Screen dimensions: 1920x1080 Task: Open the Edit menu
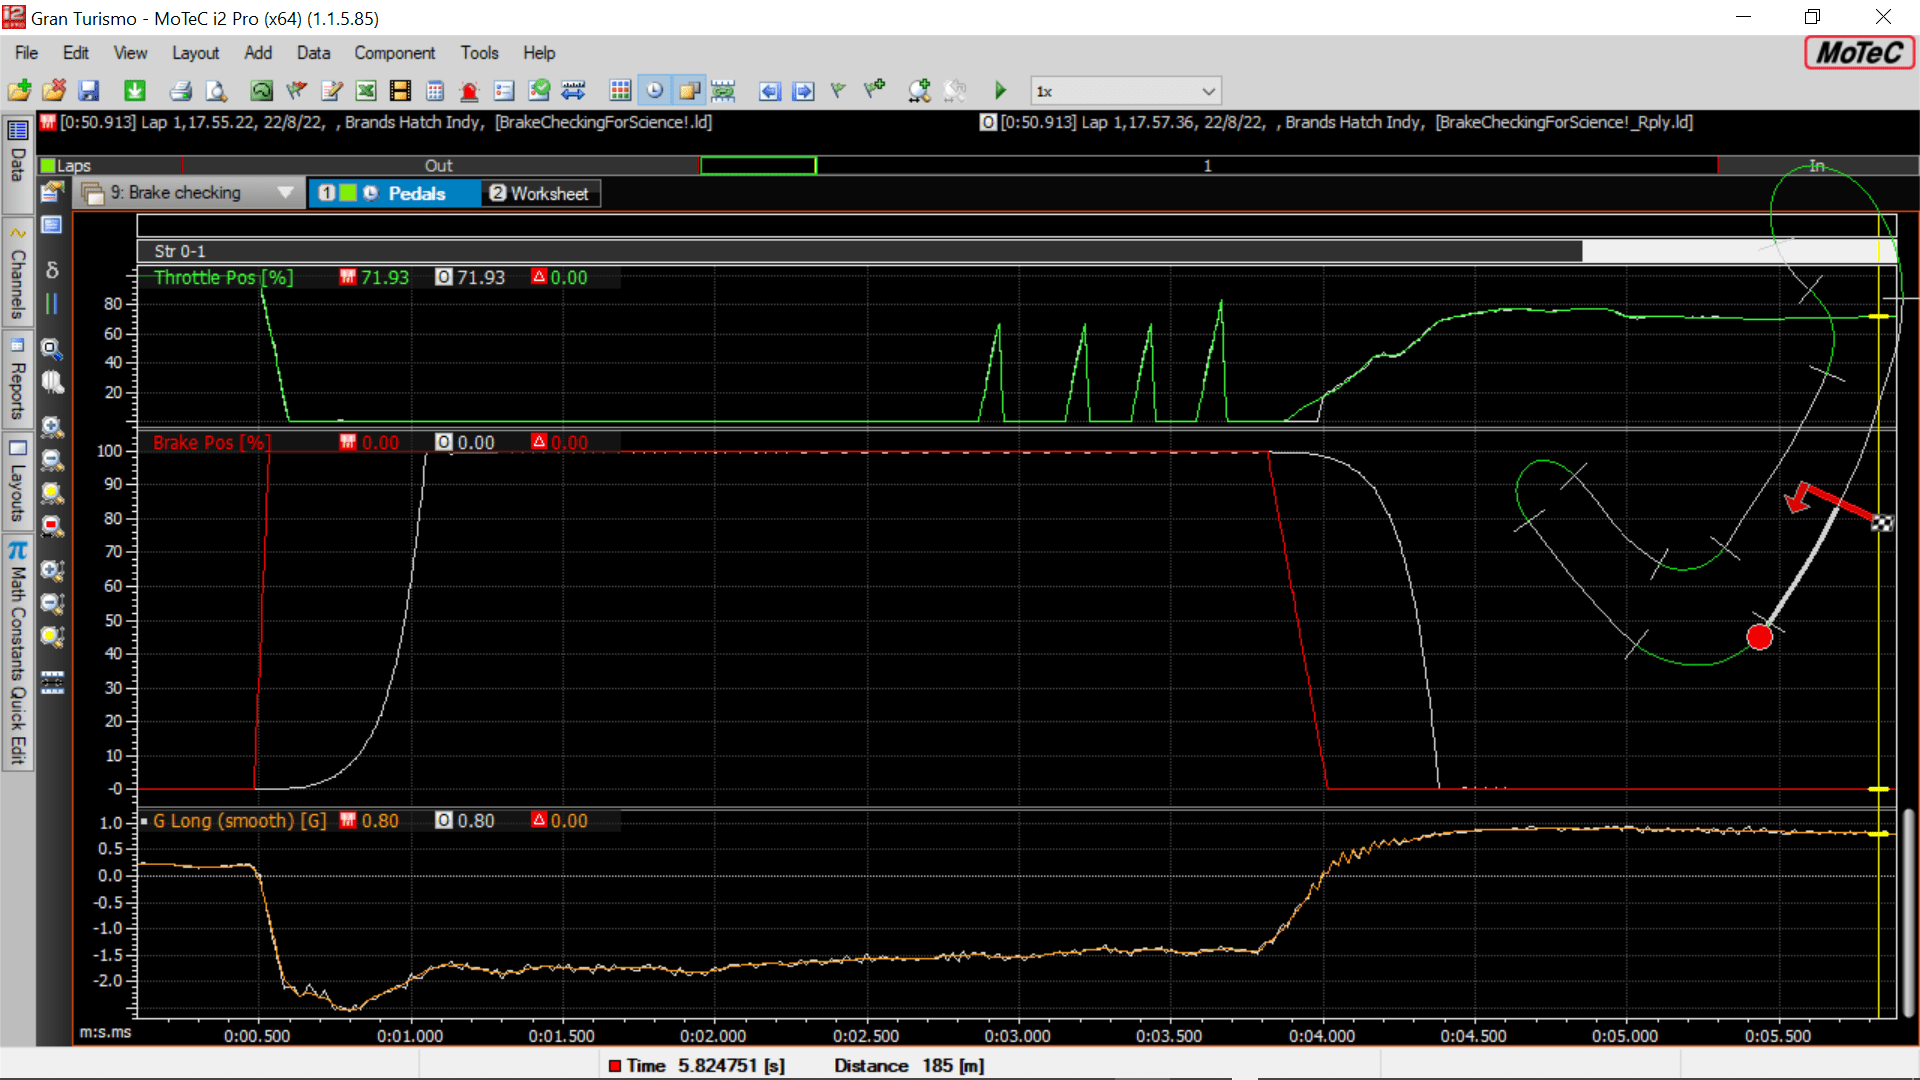coord(76,53)
